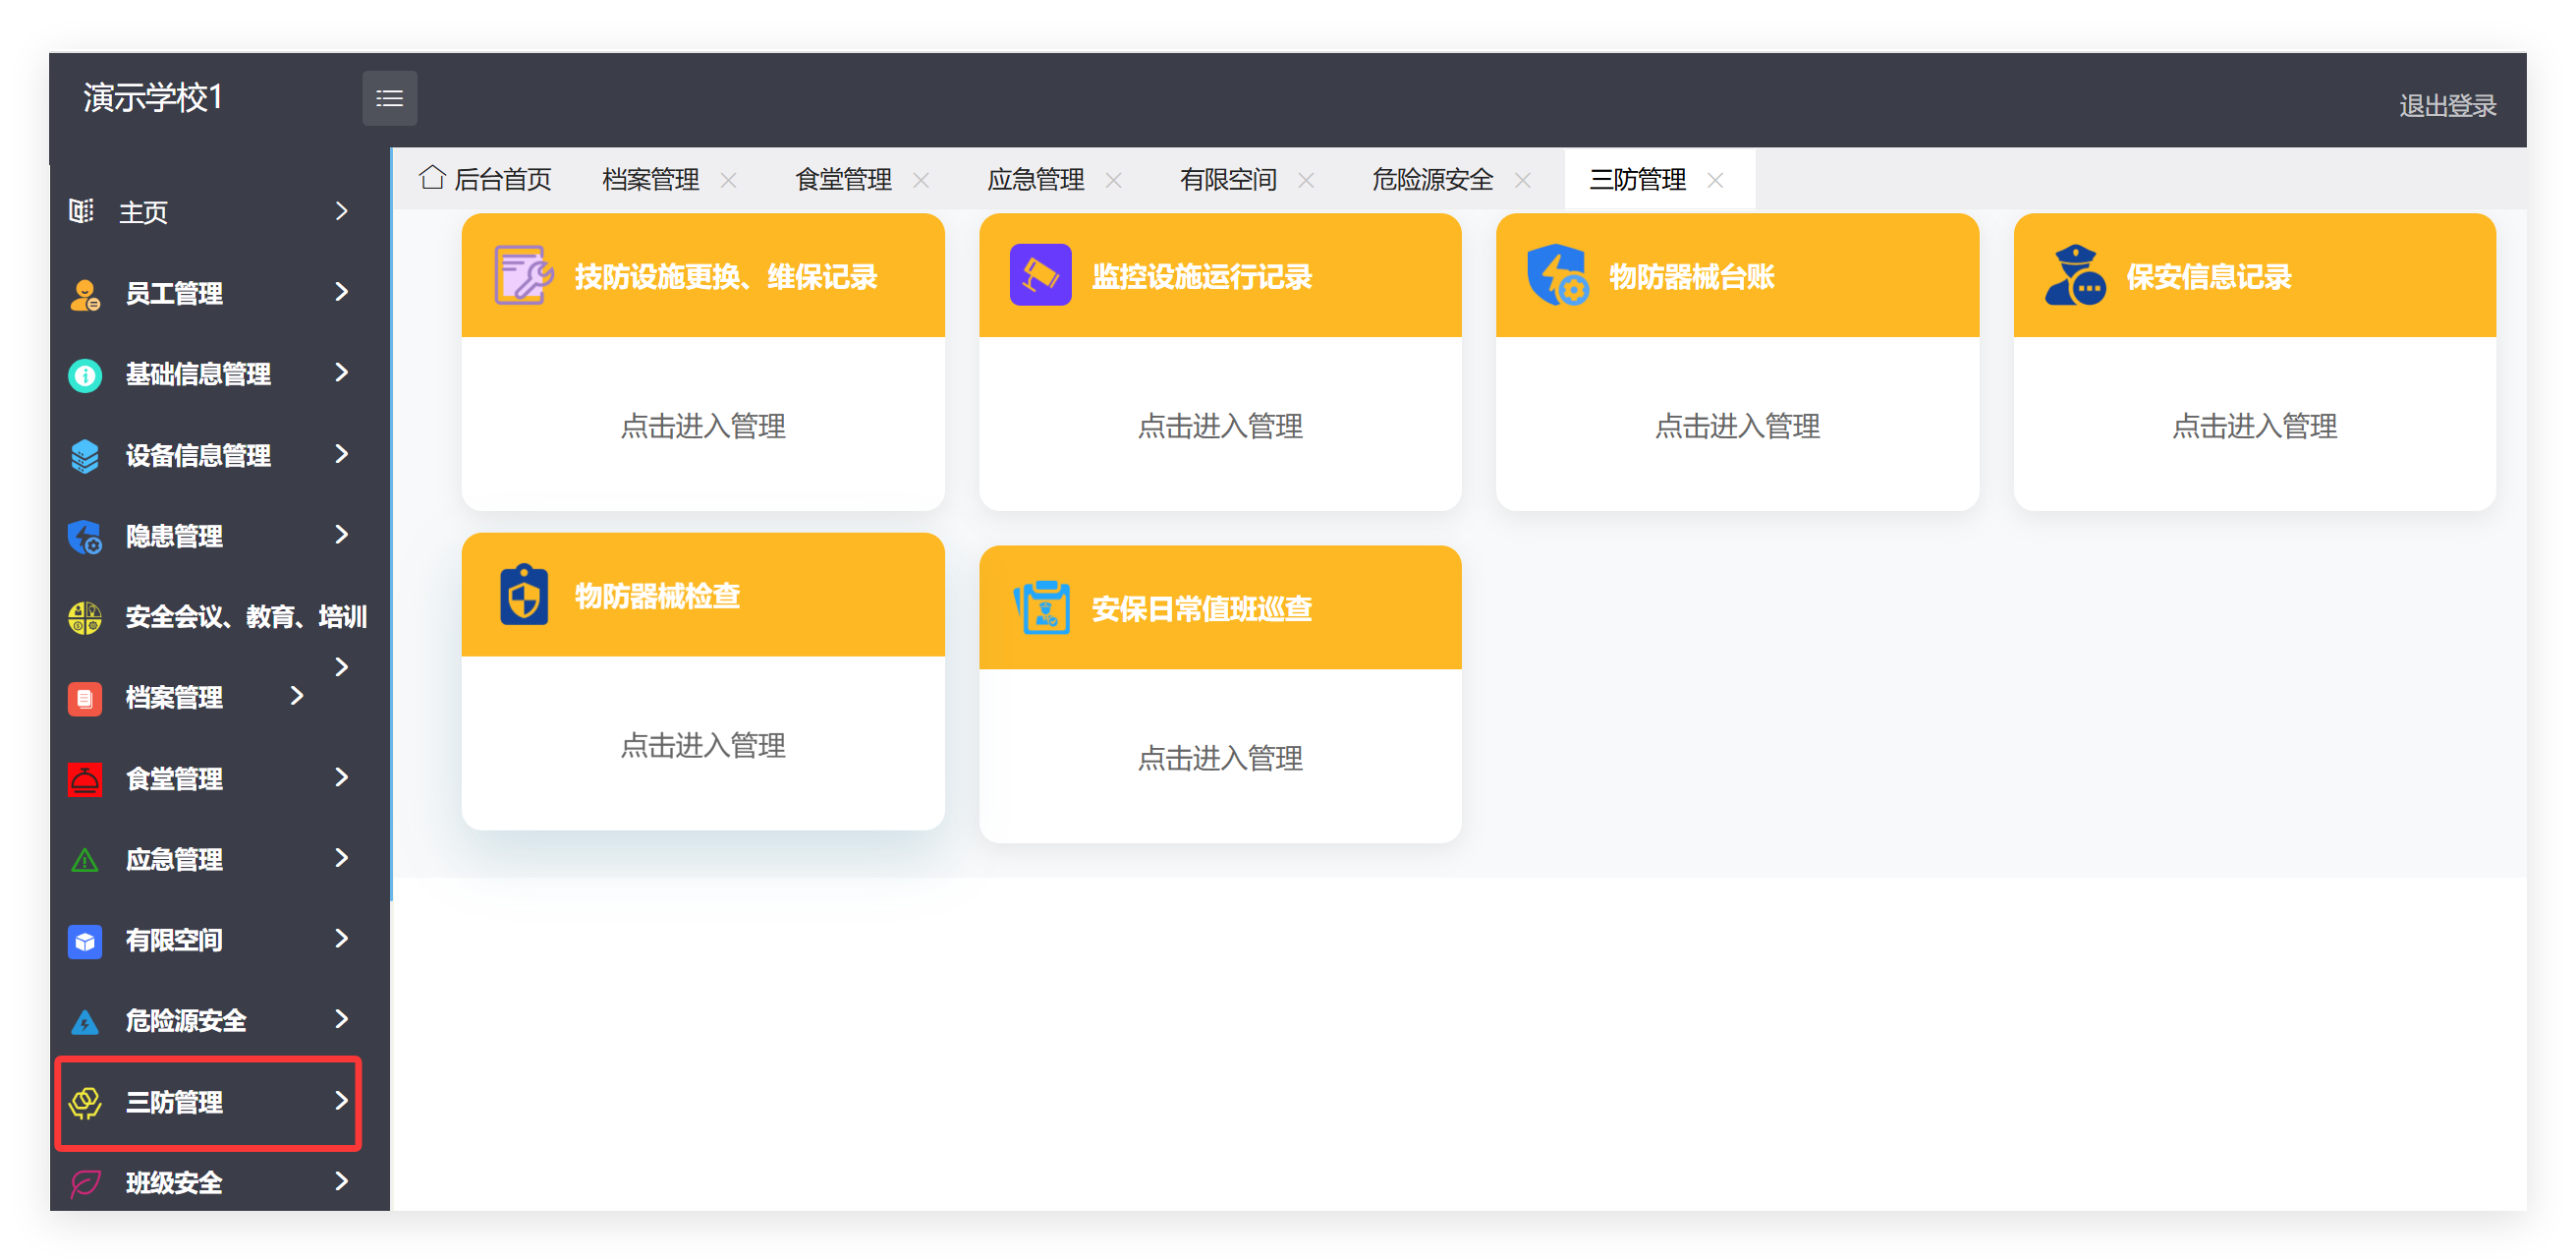This screenshot has width=2576, height=1260.
Task: Switch to the 档案管理 tab
Action: [650, 180]
